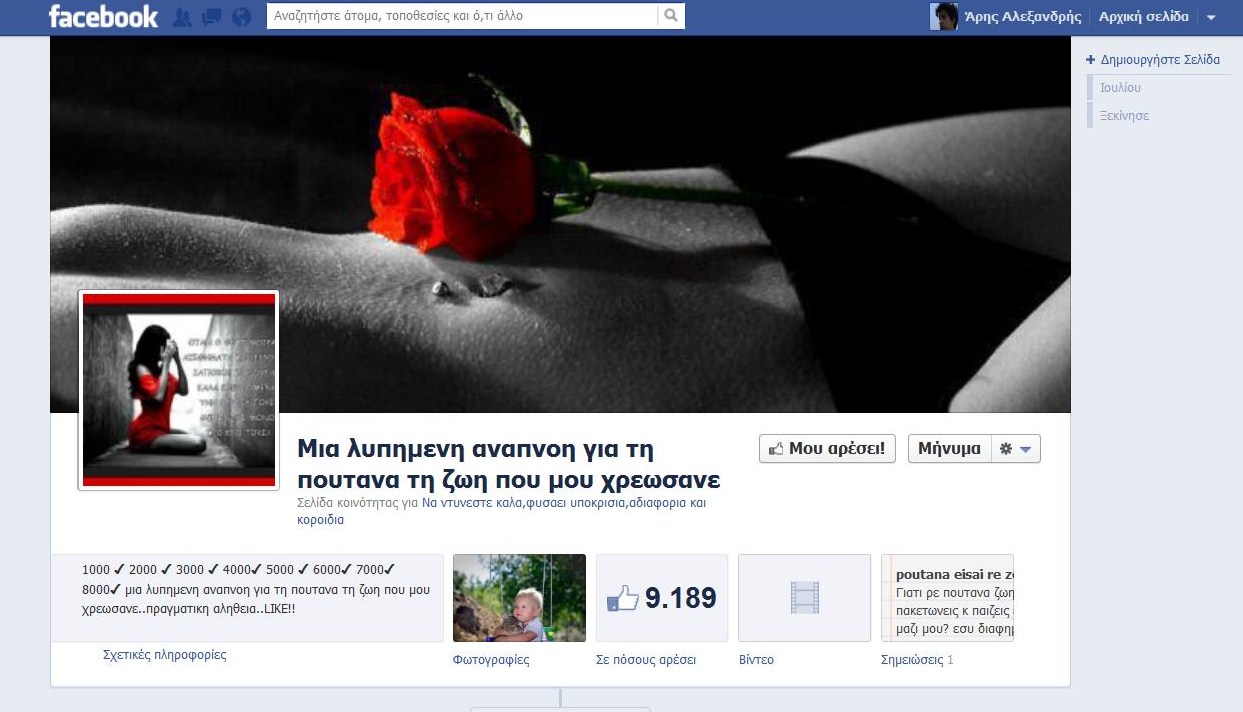Click the Μου αρέσει! like button

[827, 449]
